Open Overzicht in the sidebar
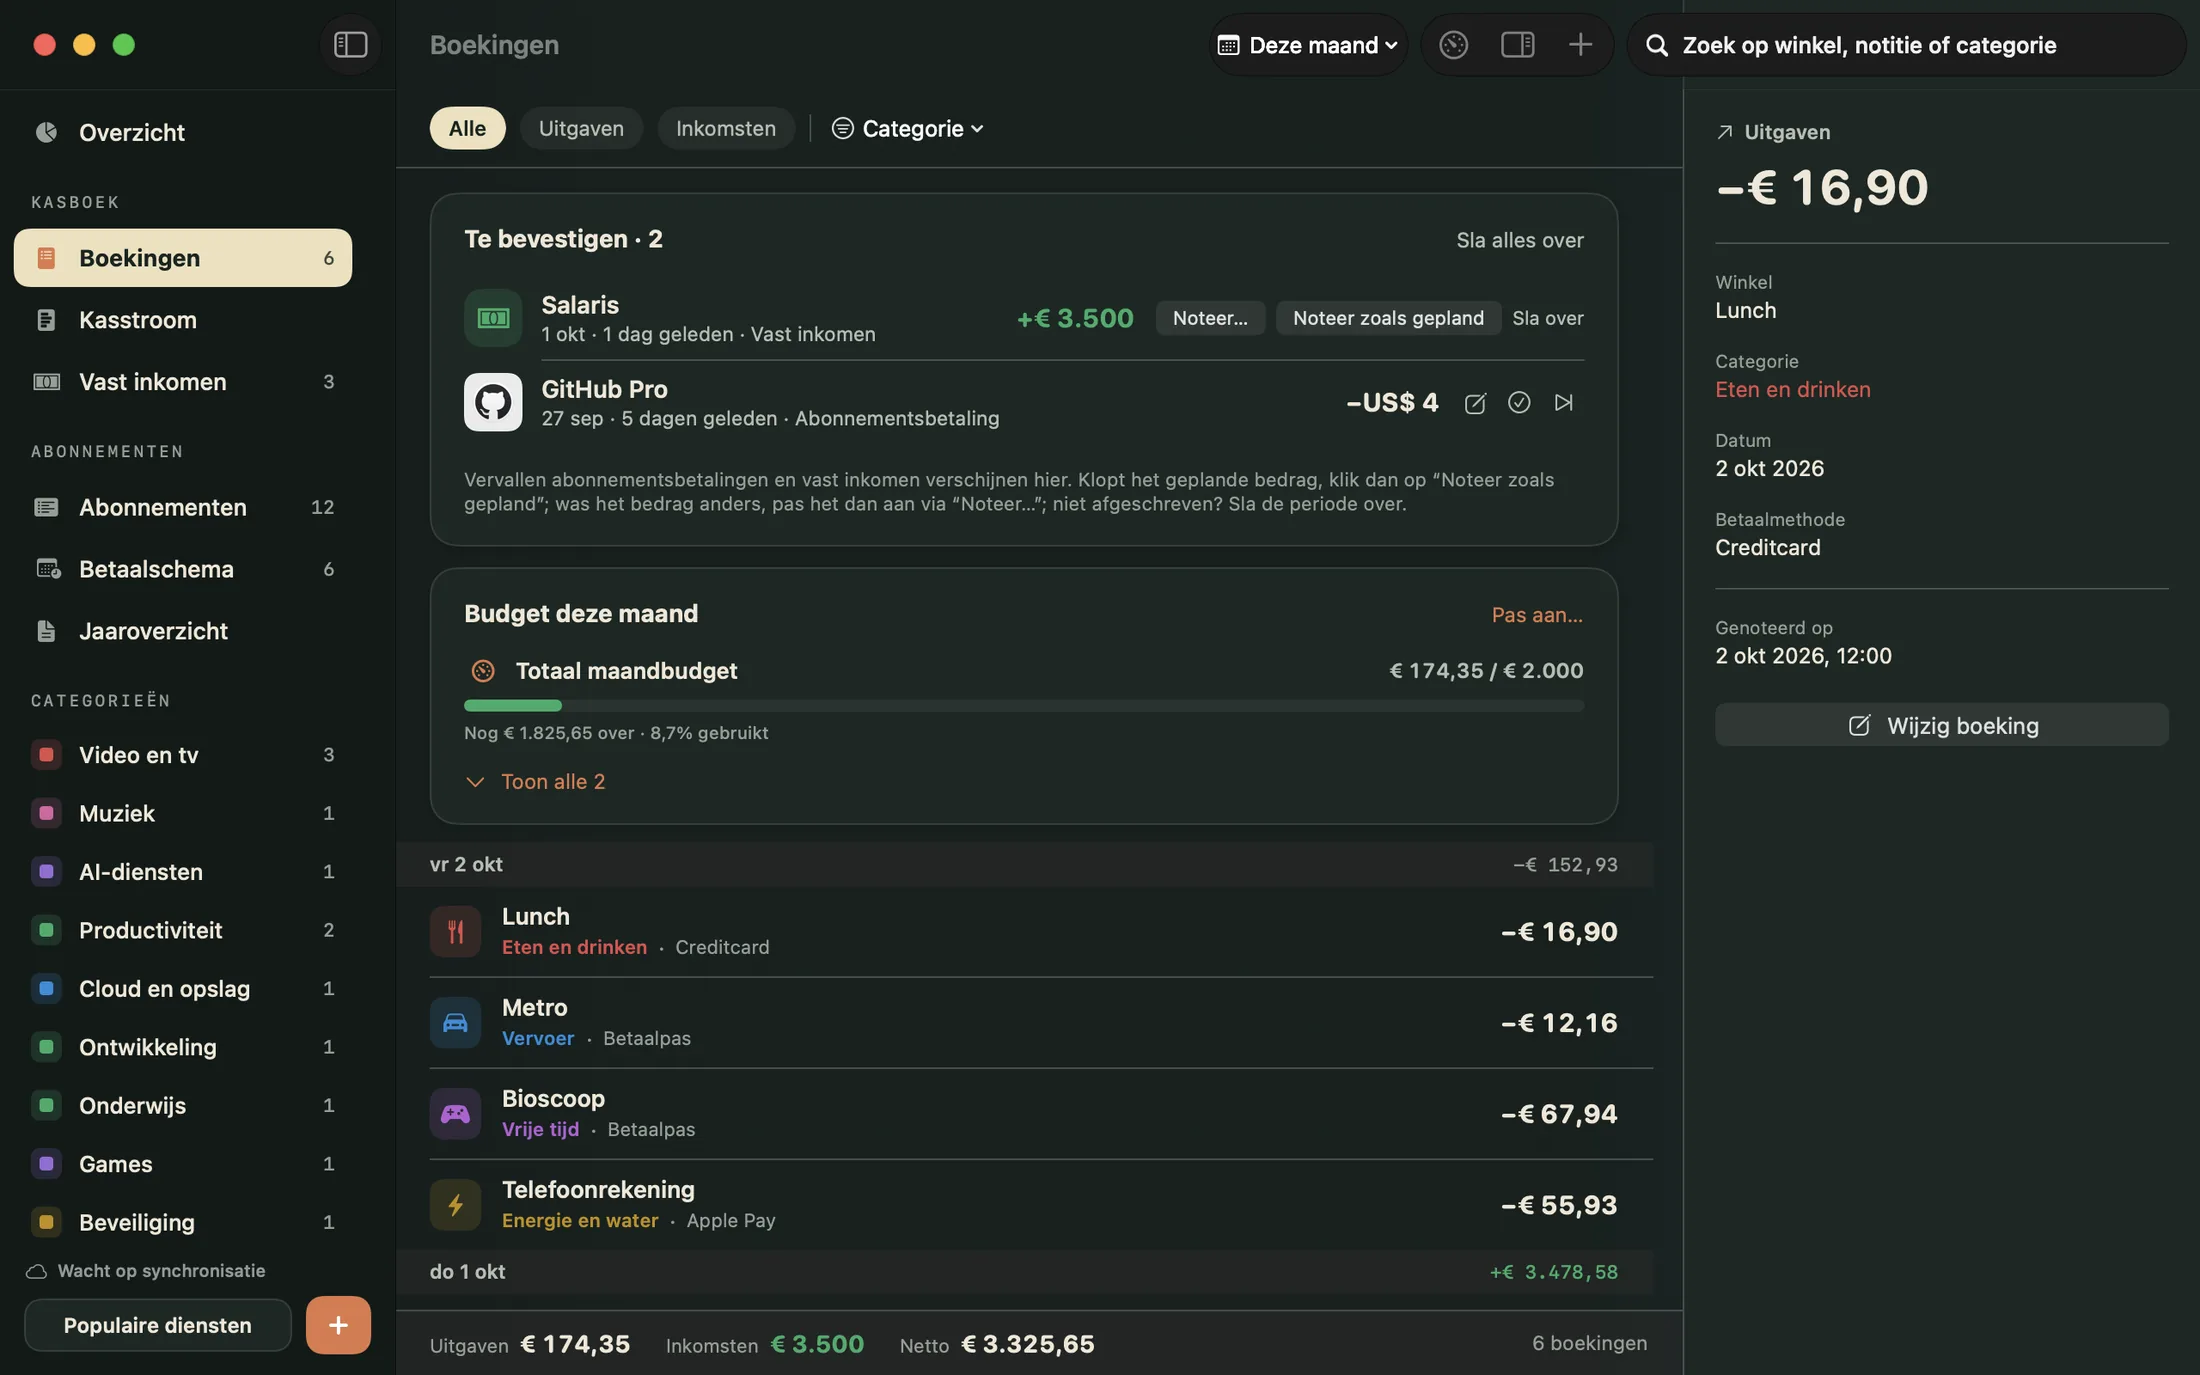Screen dimensions: 2200x1375 tap(183, 132)
